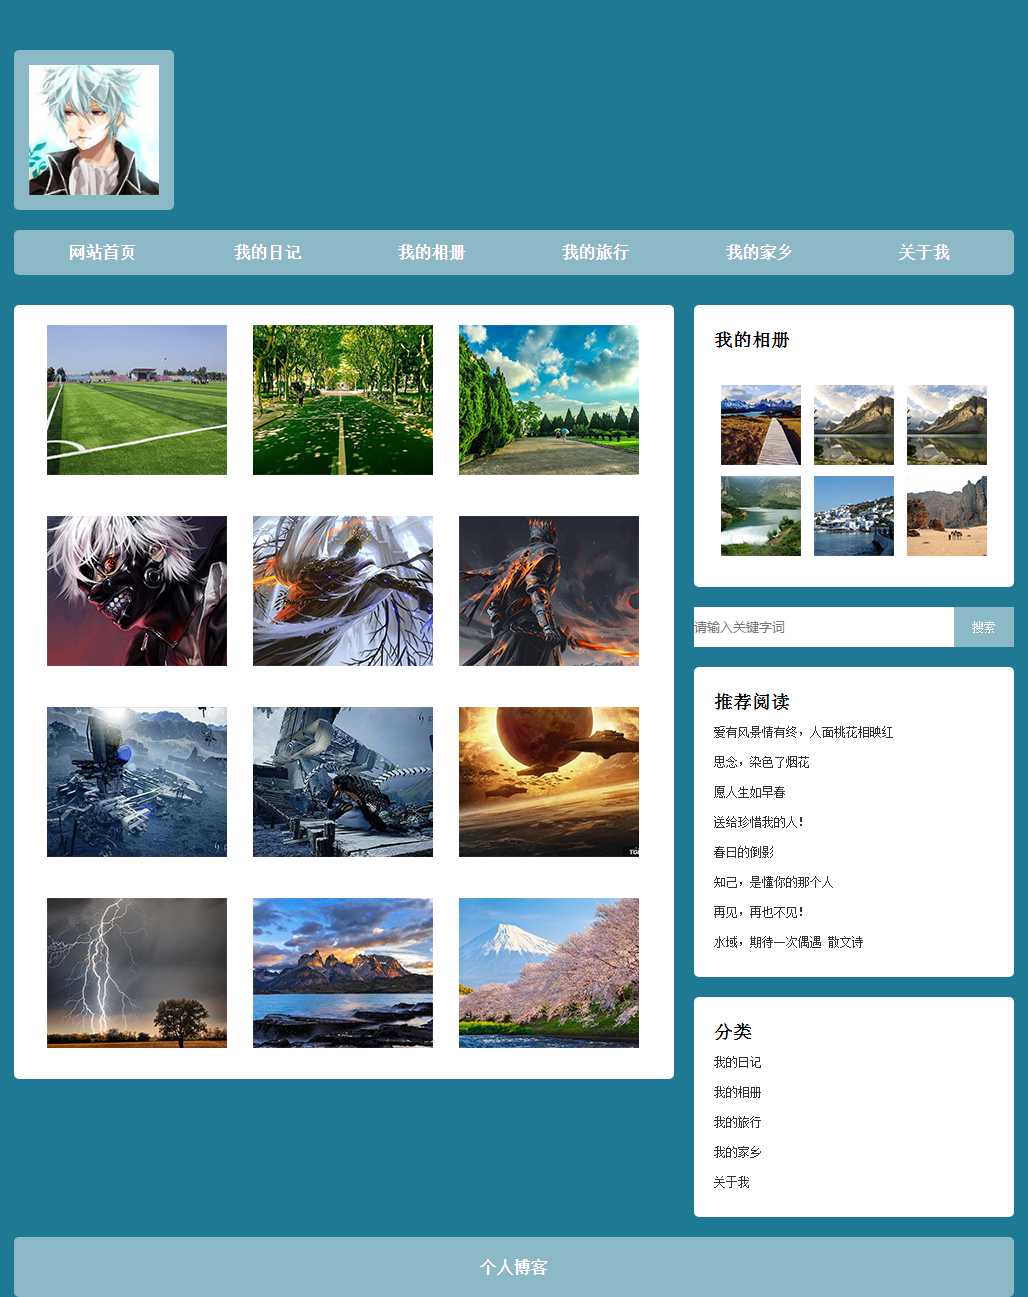
Task: Open the Mount Fuji cherry blossom photo
Action: click(549, 973)
